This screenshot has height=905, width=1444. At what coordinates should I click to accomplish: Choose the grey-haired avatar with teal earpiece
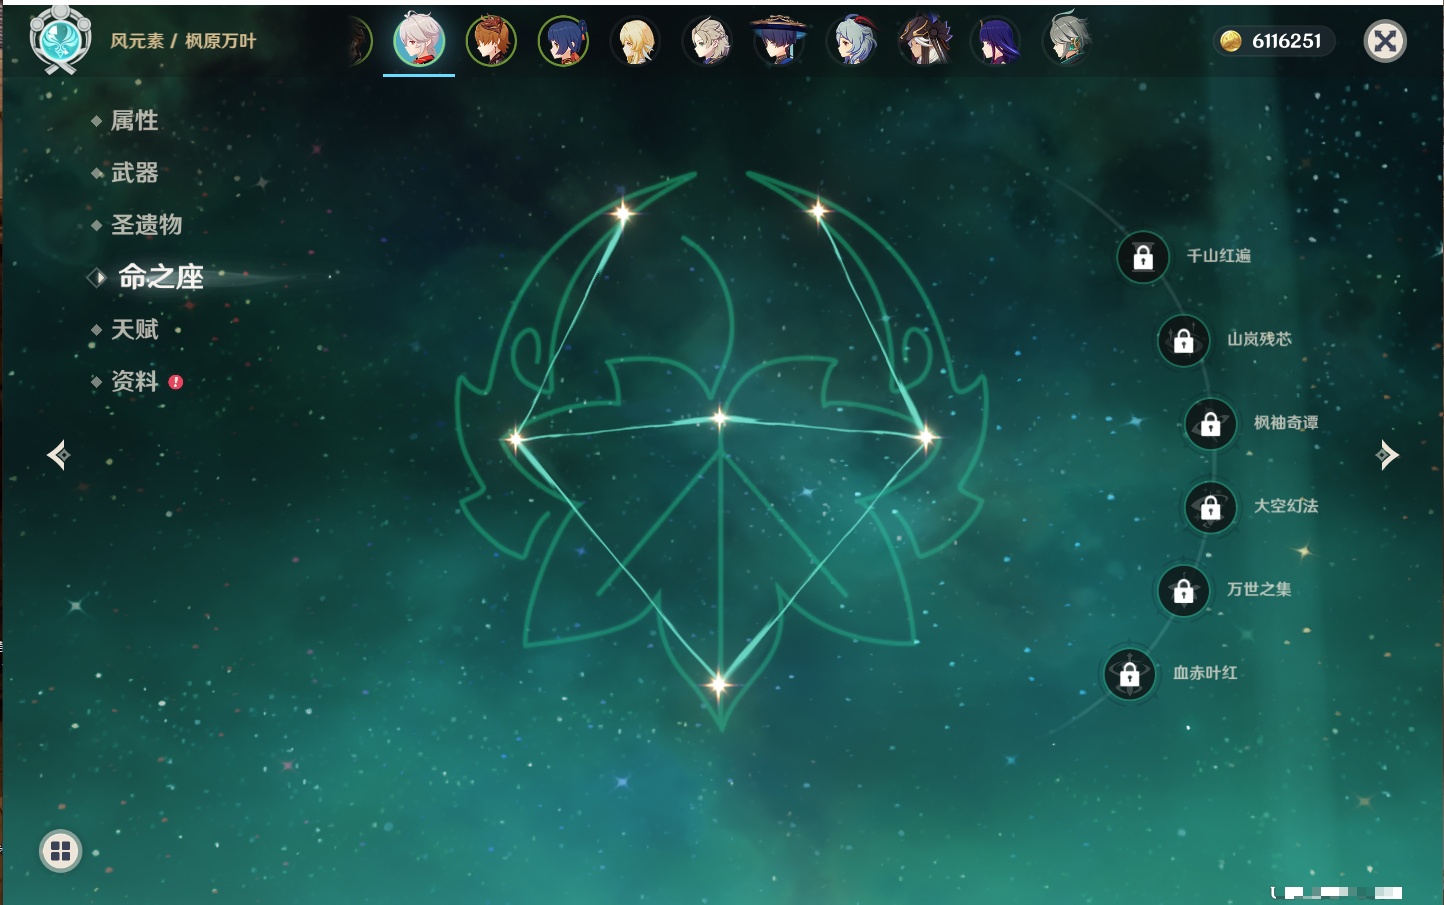click(x=1068, y=41)
